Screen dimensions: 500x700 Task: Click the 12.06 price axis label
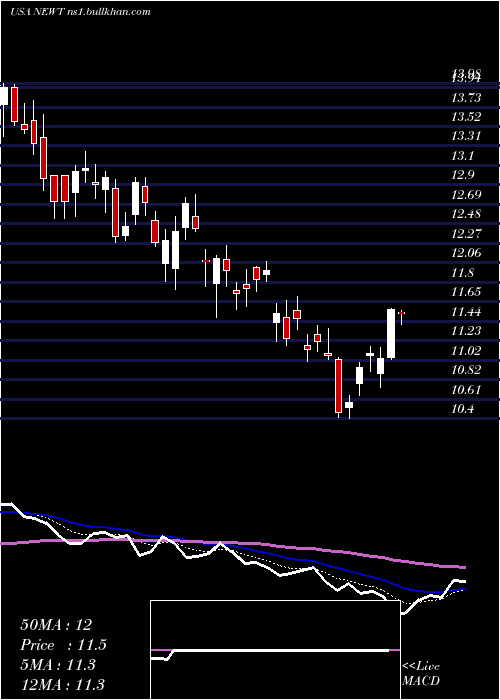coord(466,253)
